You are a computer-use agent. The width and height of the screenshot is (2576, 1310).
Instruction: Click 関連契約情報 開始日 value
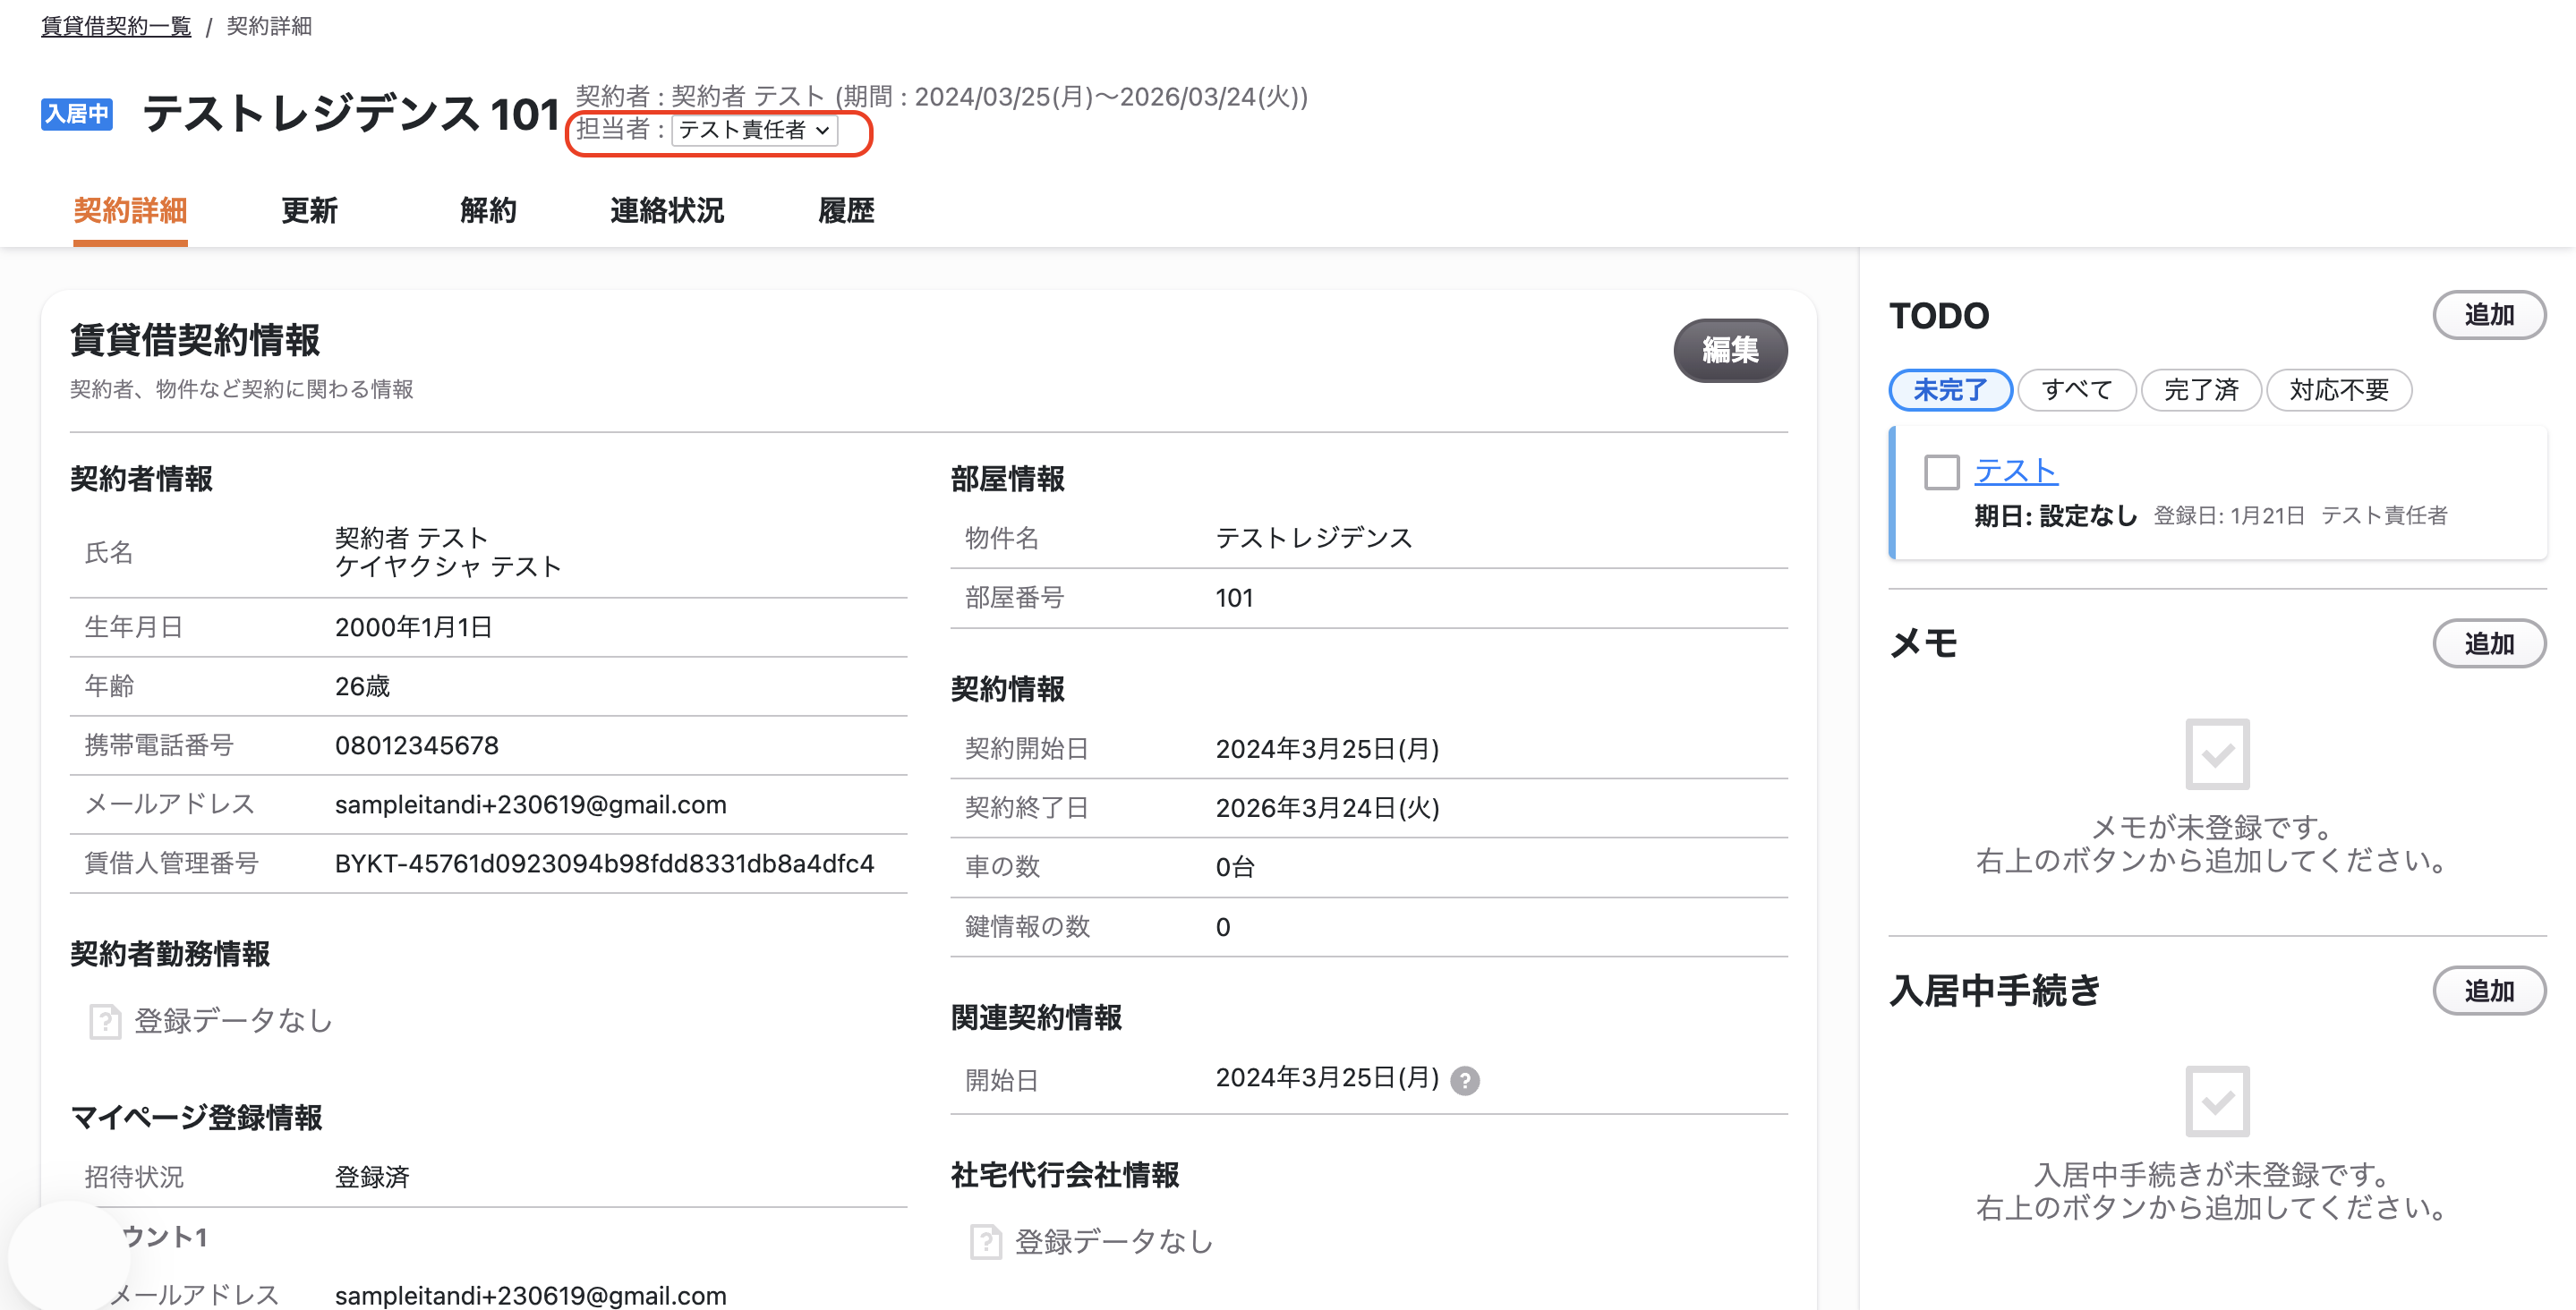1327,1078
